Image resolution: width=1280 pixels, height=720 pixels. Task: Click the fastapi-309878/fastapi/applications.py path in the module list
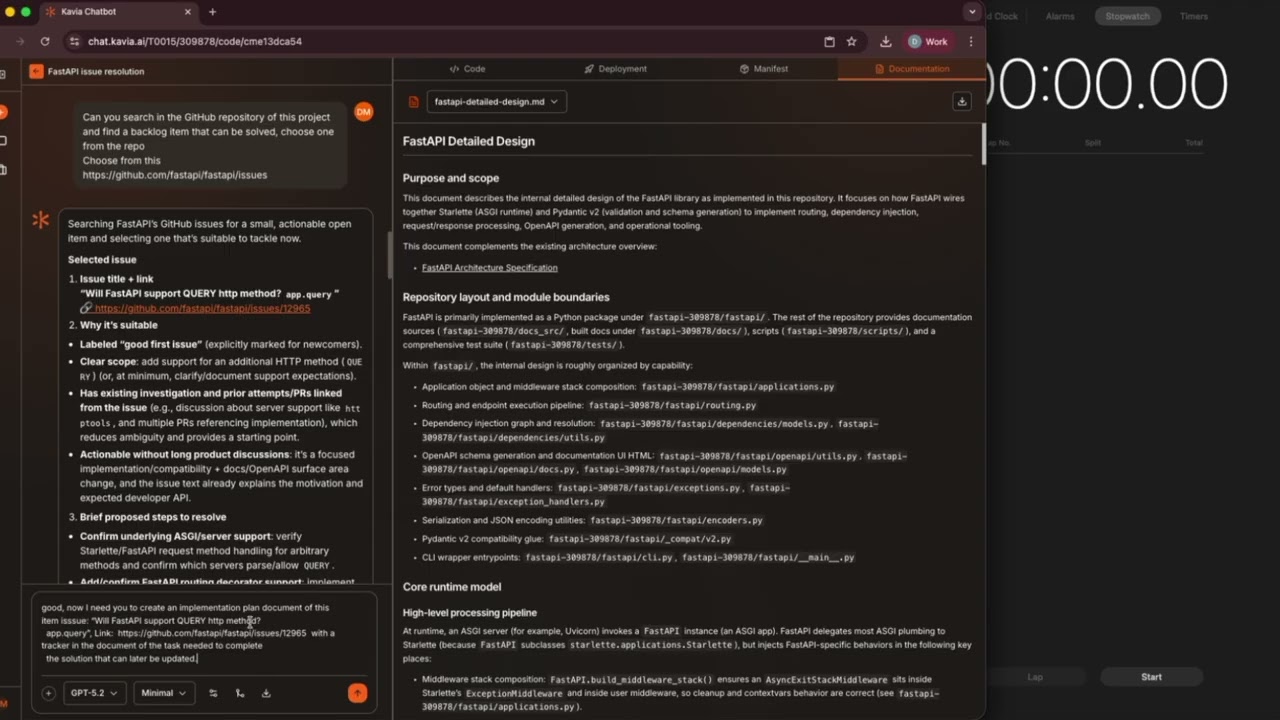(738, 387)
